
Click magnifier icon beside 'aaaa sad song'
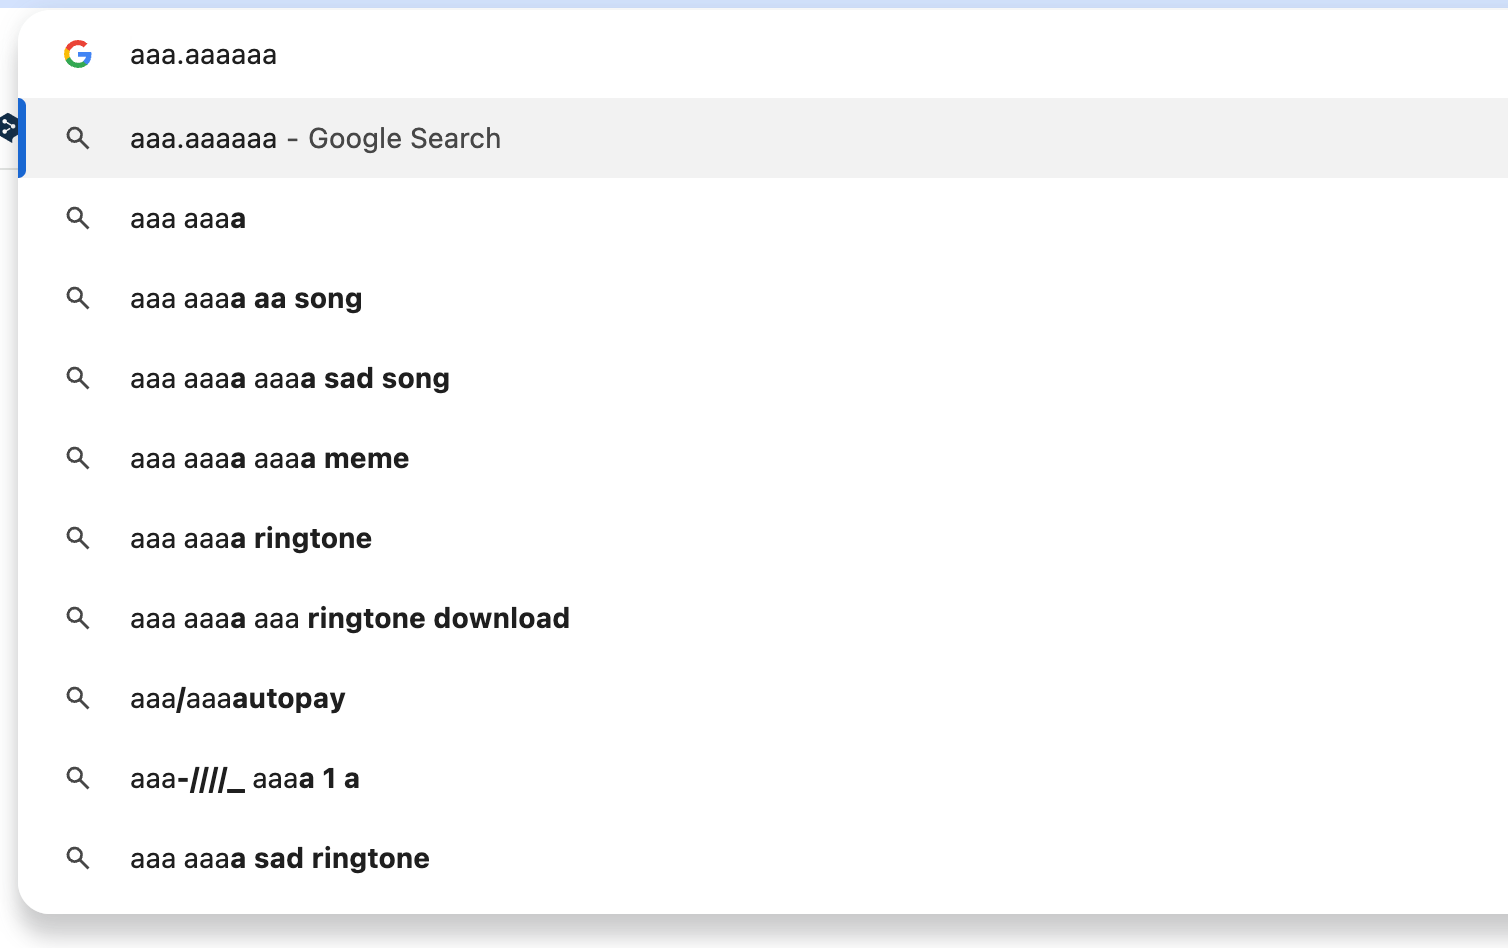pos(78,378)
